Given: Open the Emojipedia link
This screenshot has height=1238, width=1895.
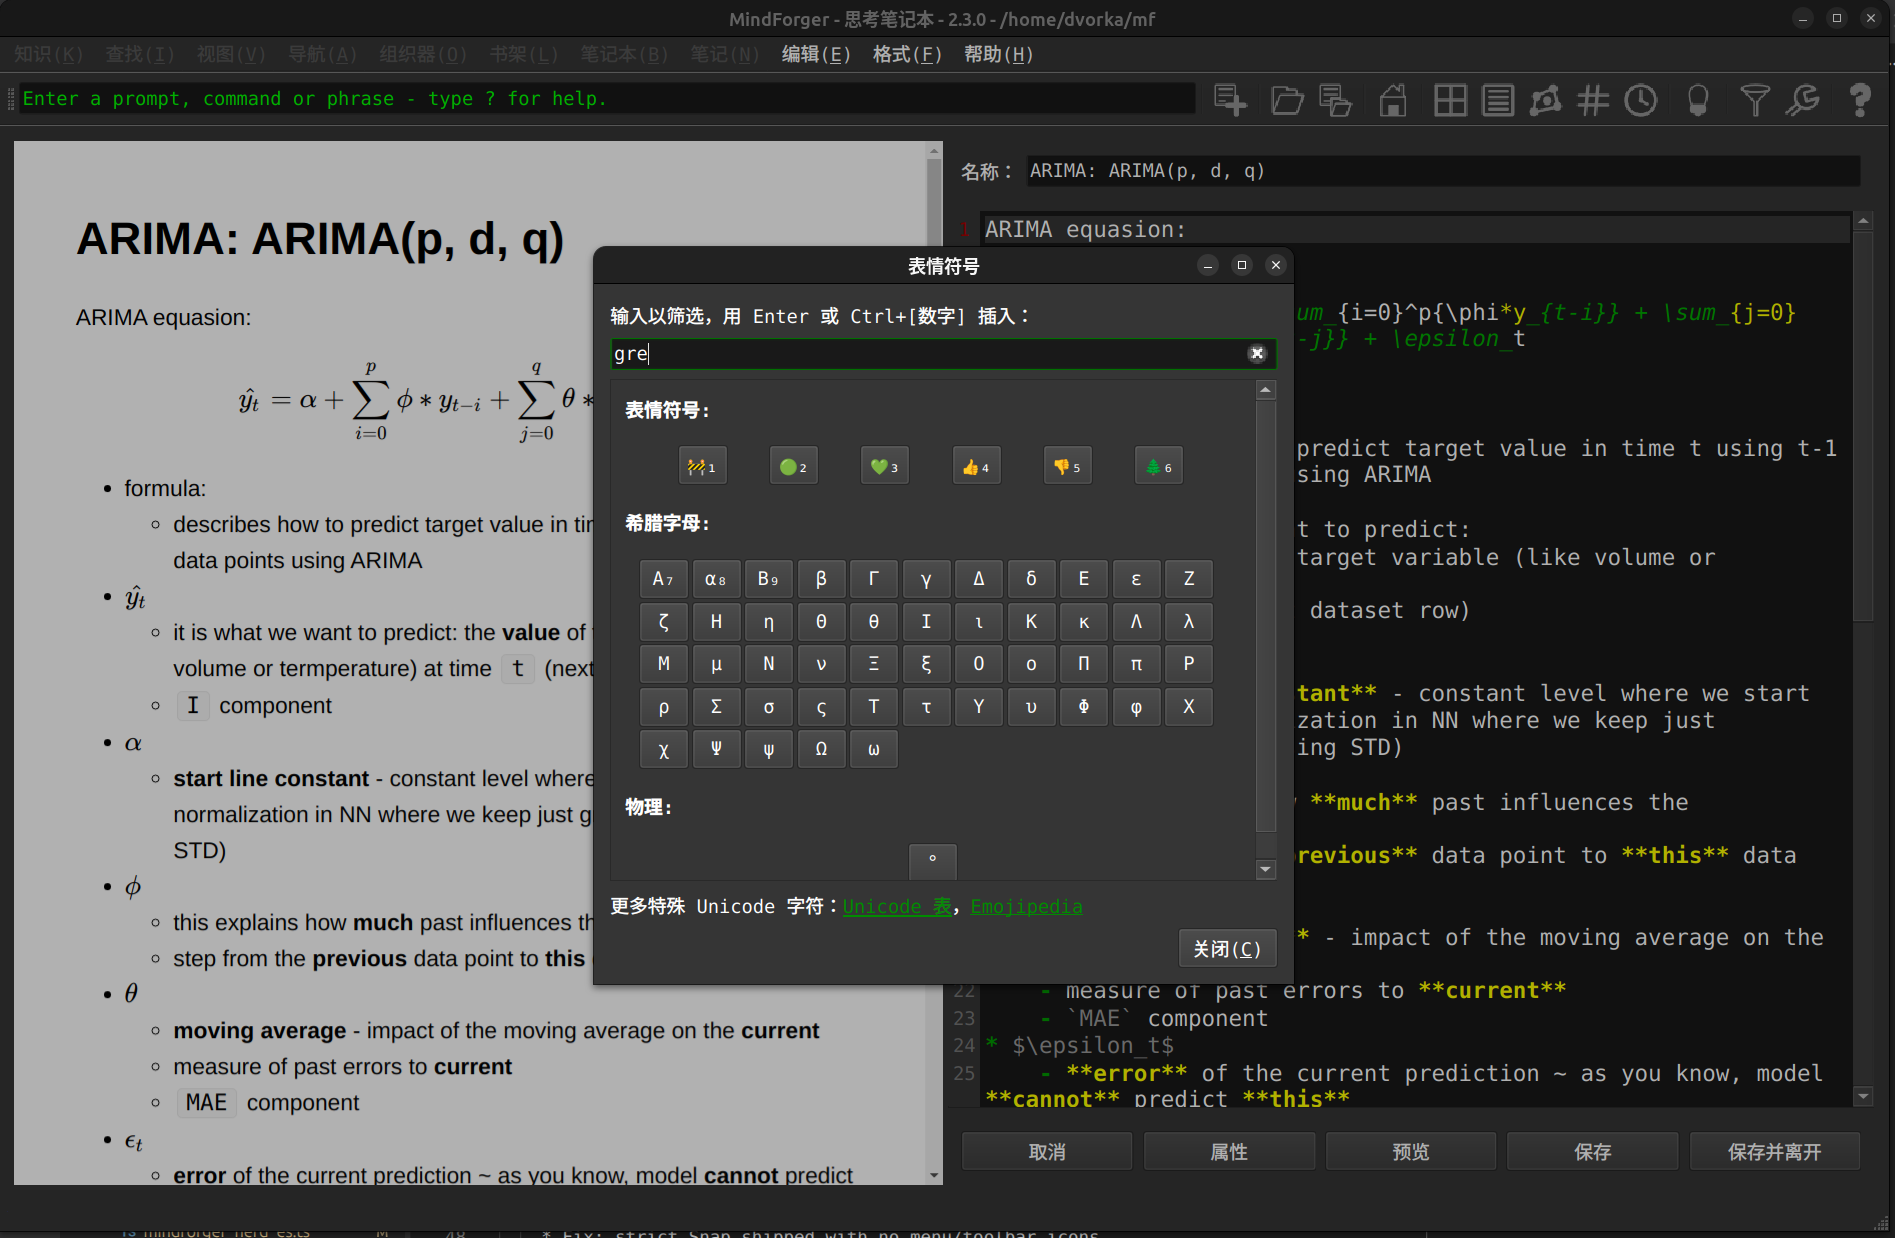Looking at the screenshot, I should [1026, 906].
